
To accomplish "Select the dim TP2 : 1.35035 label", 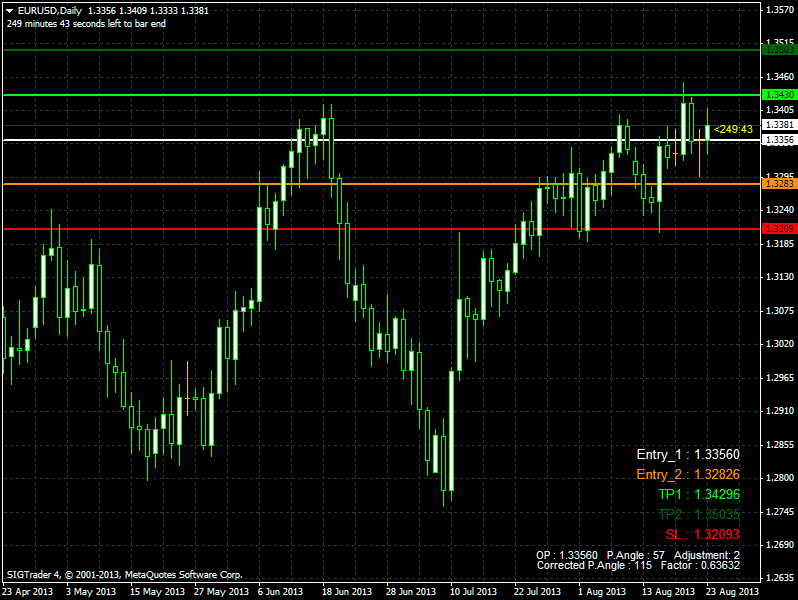I will [699, 514].
